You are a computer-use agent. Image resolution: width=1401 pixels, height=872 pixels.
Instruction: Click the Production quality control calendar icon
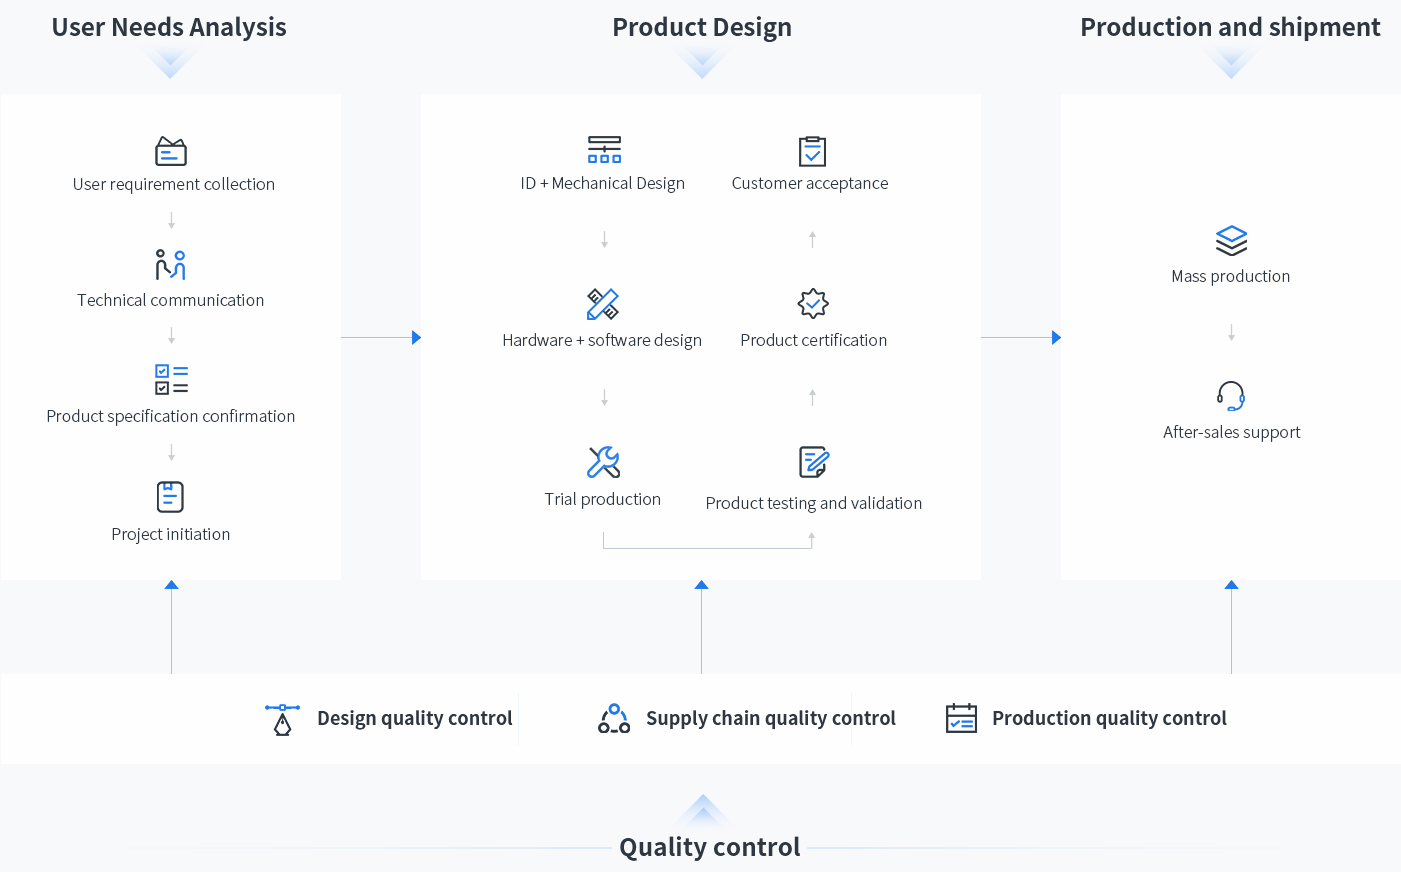[x=961, y=718]
